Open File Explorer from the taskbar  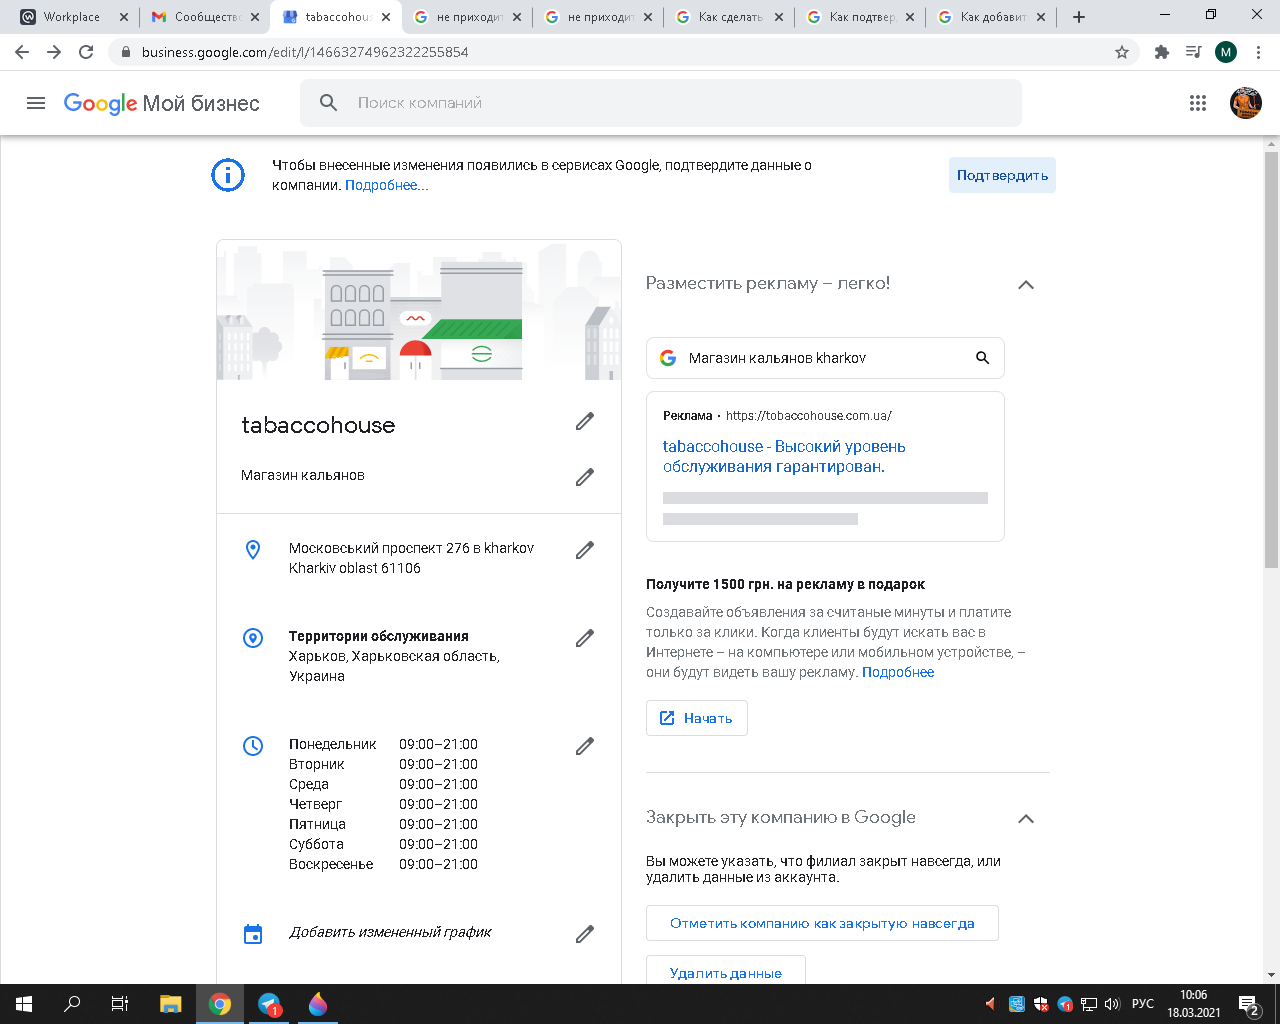pos(171,1004)
